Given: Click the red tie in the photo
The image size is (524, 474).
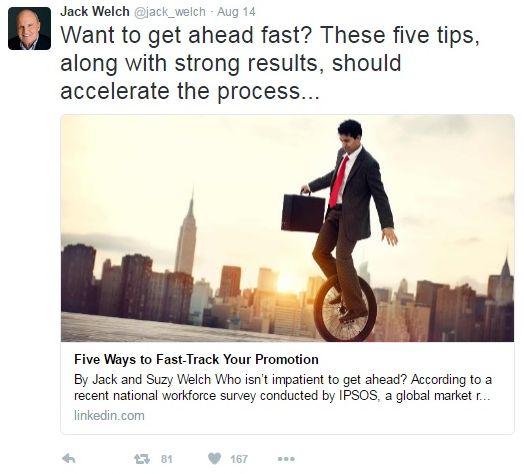Looking at the screenshot, I should click(x=339, y=182).
